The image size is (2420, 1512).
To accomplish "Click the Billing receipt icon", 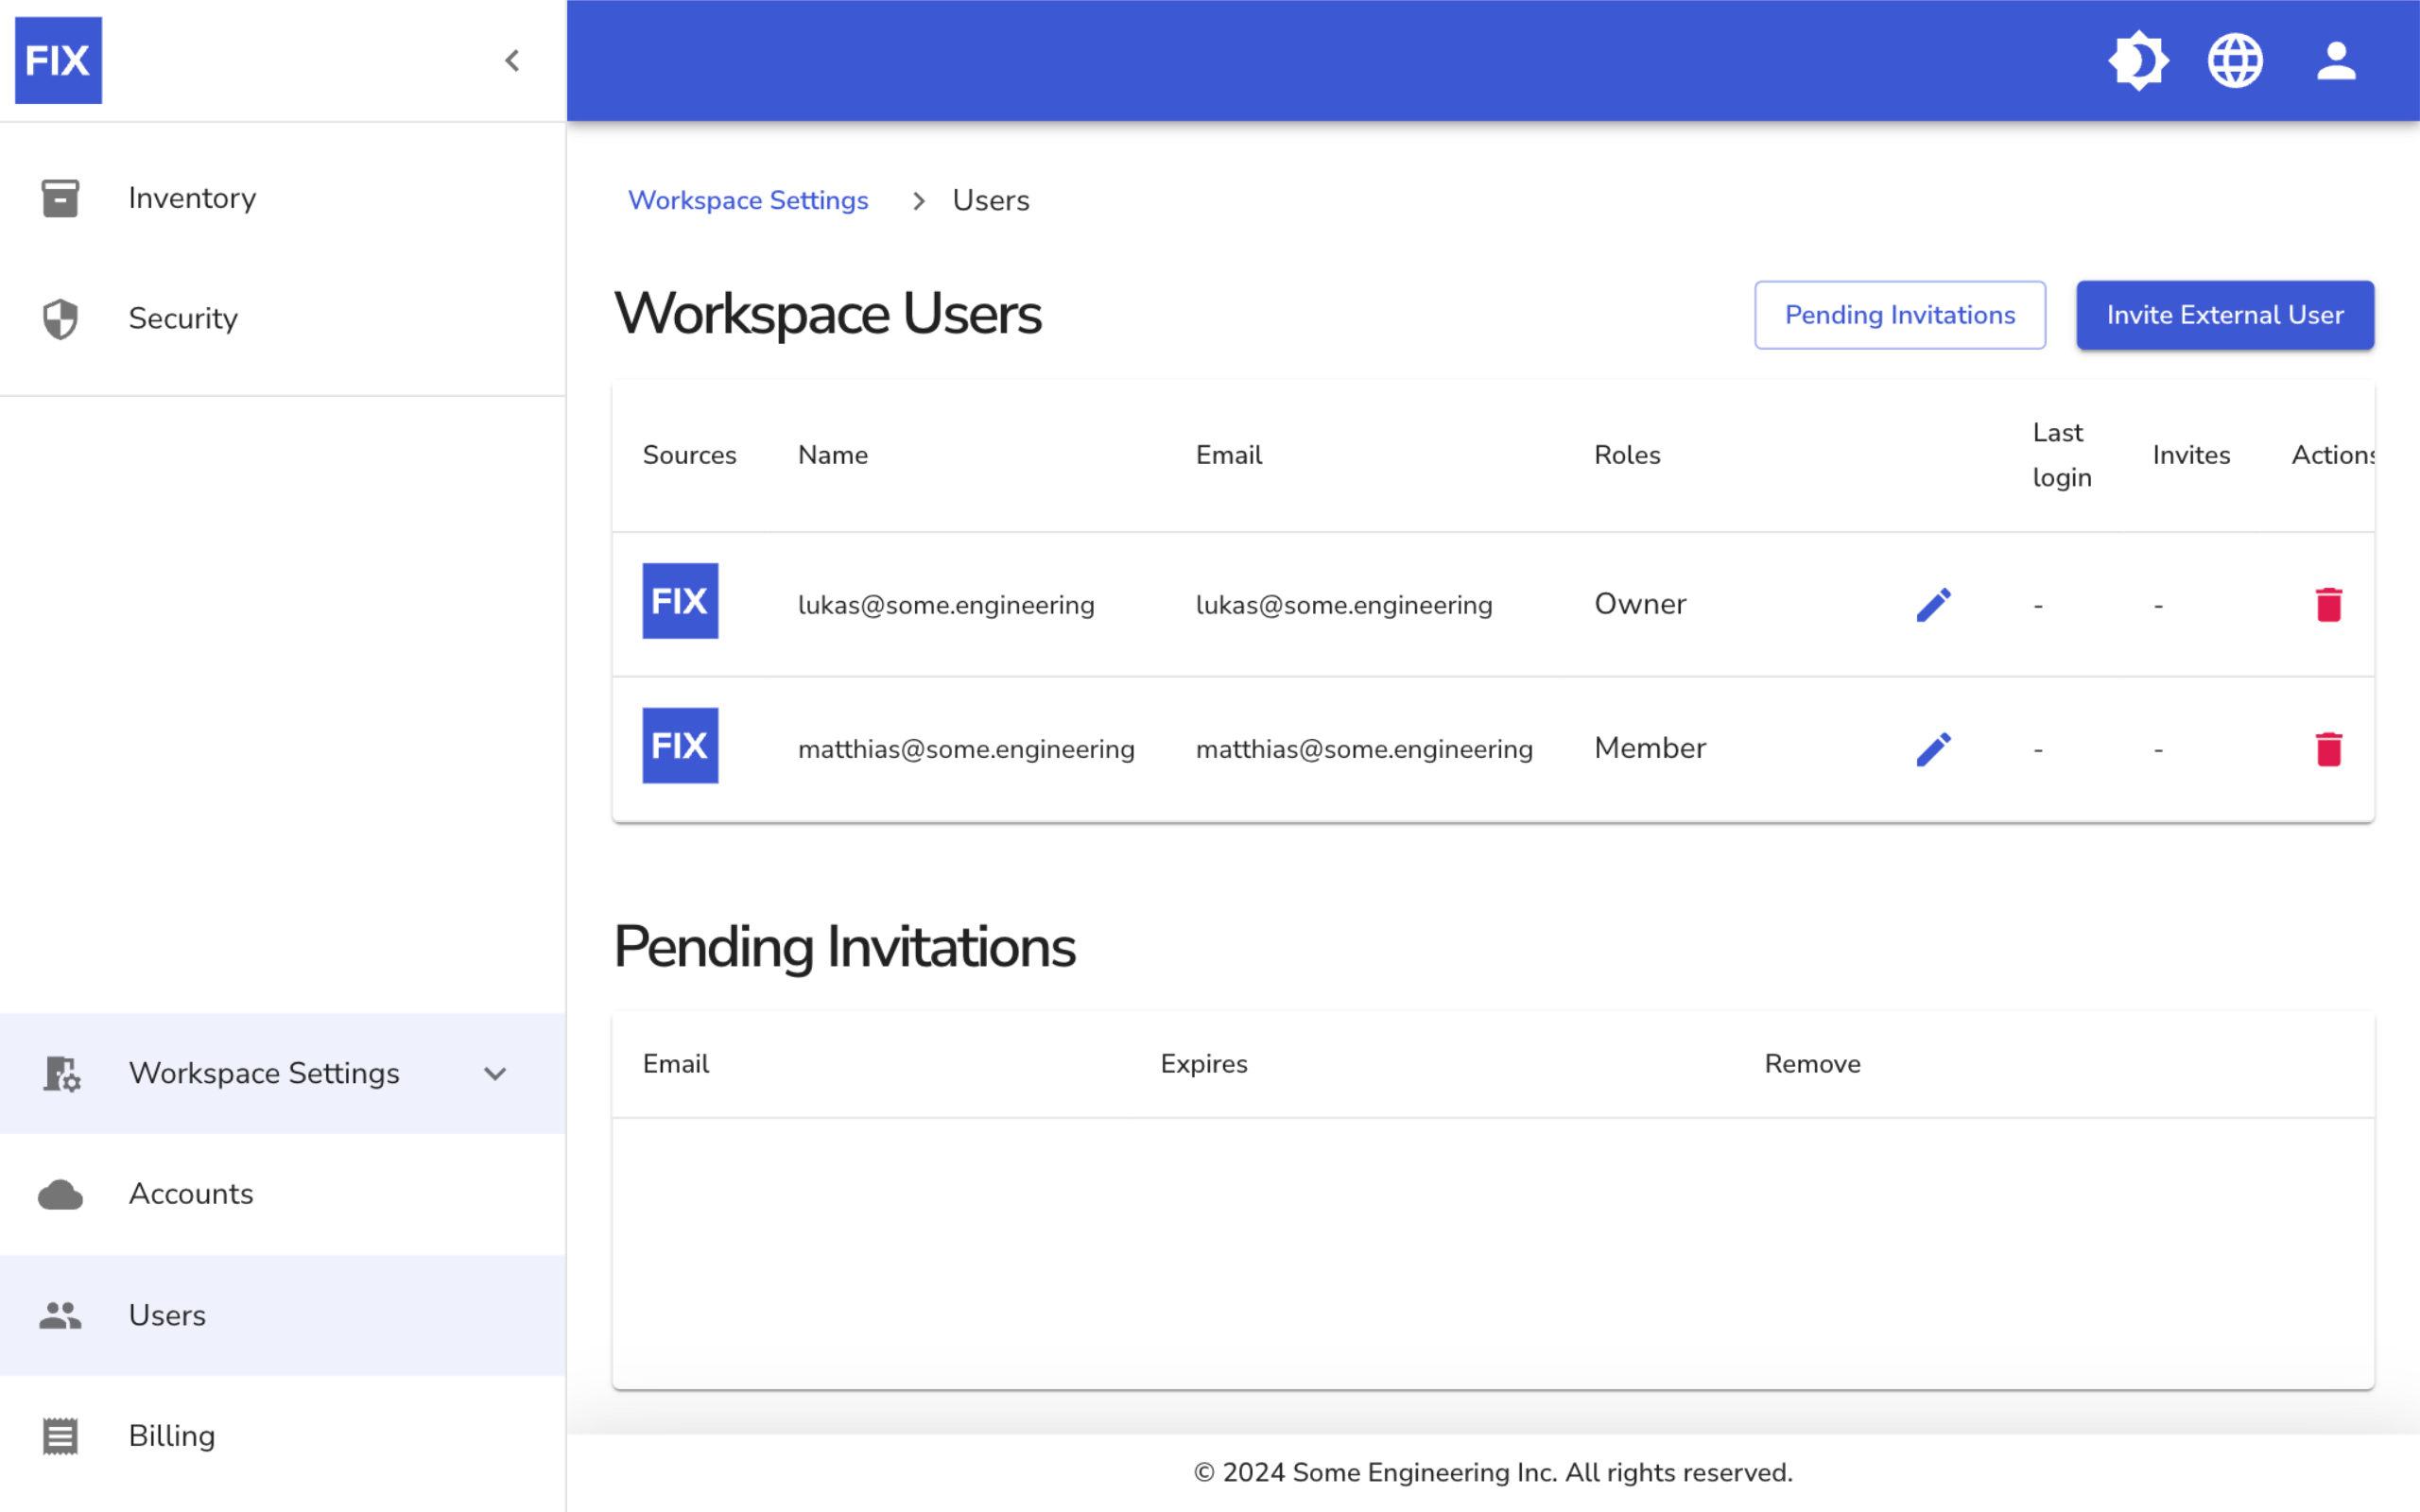I will (x=60, y=1436).
